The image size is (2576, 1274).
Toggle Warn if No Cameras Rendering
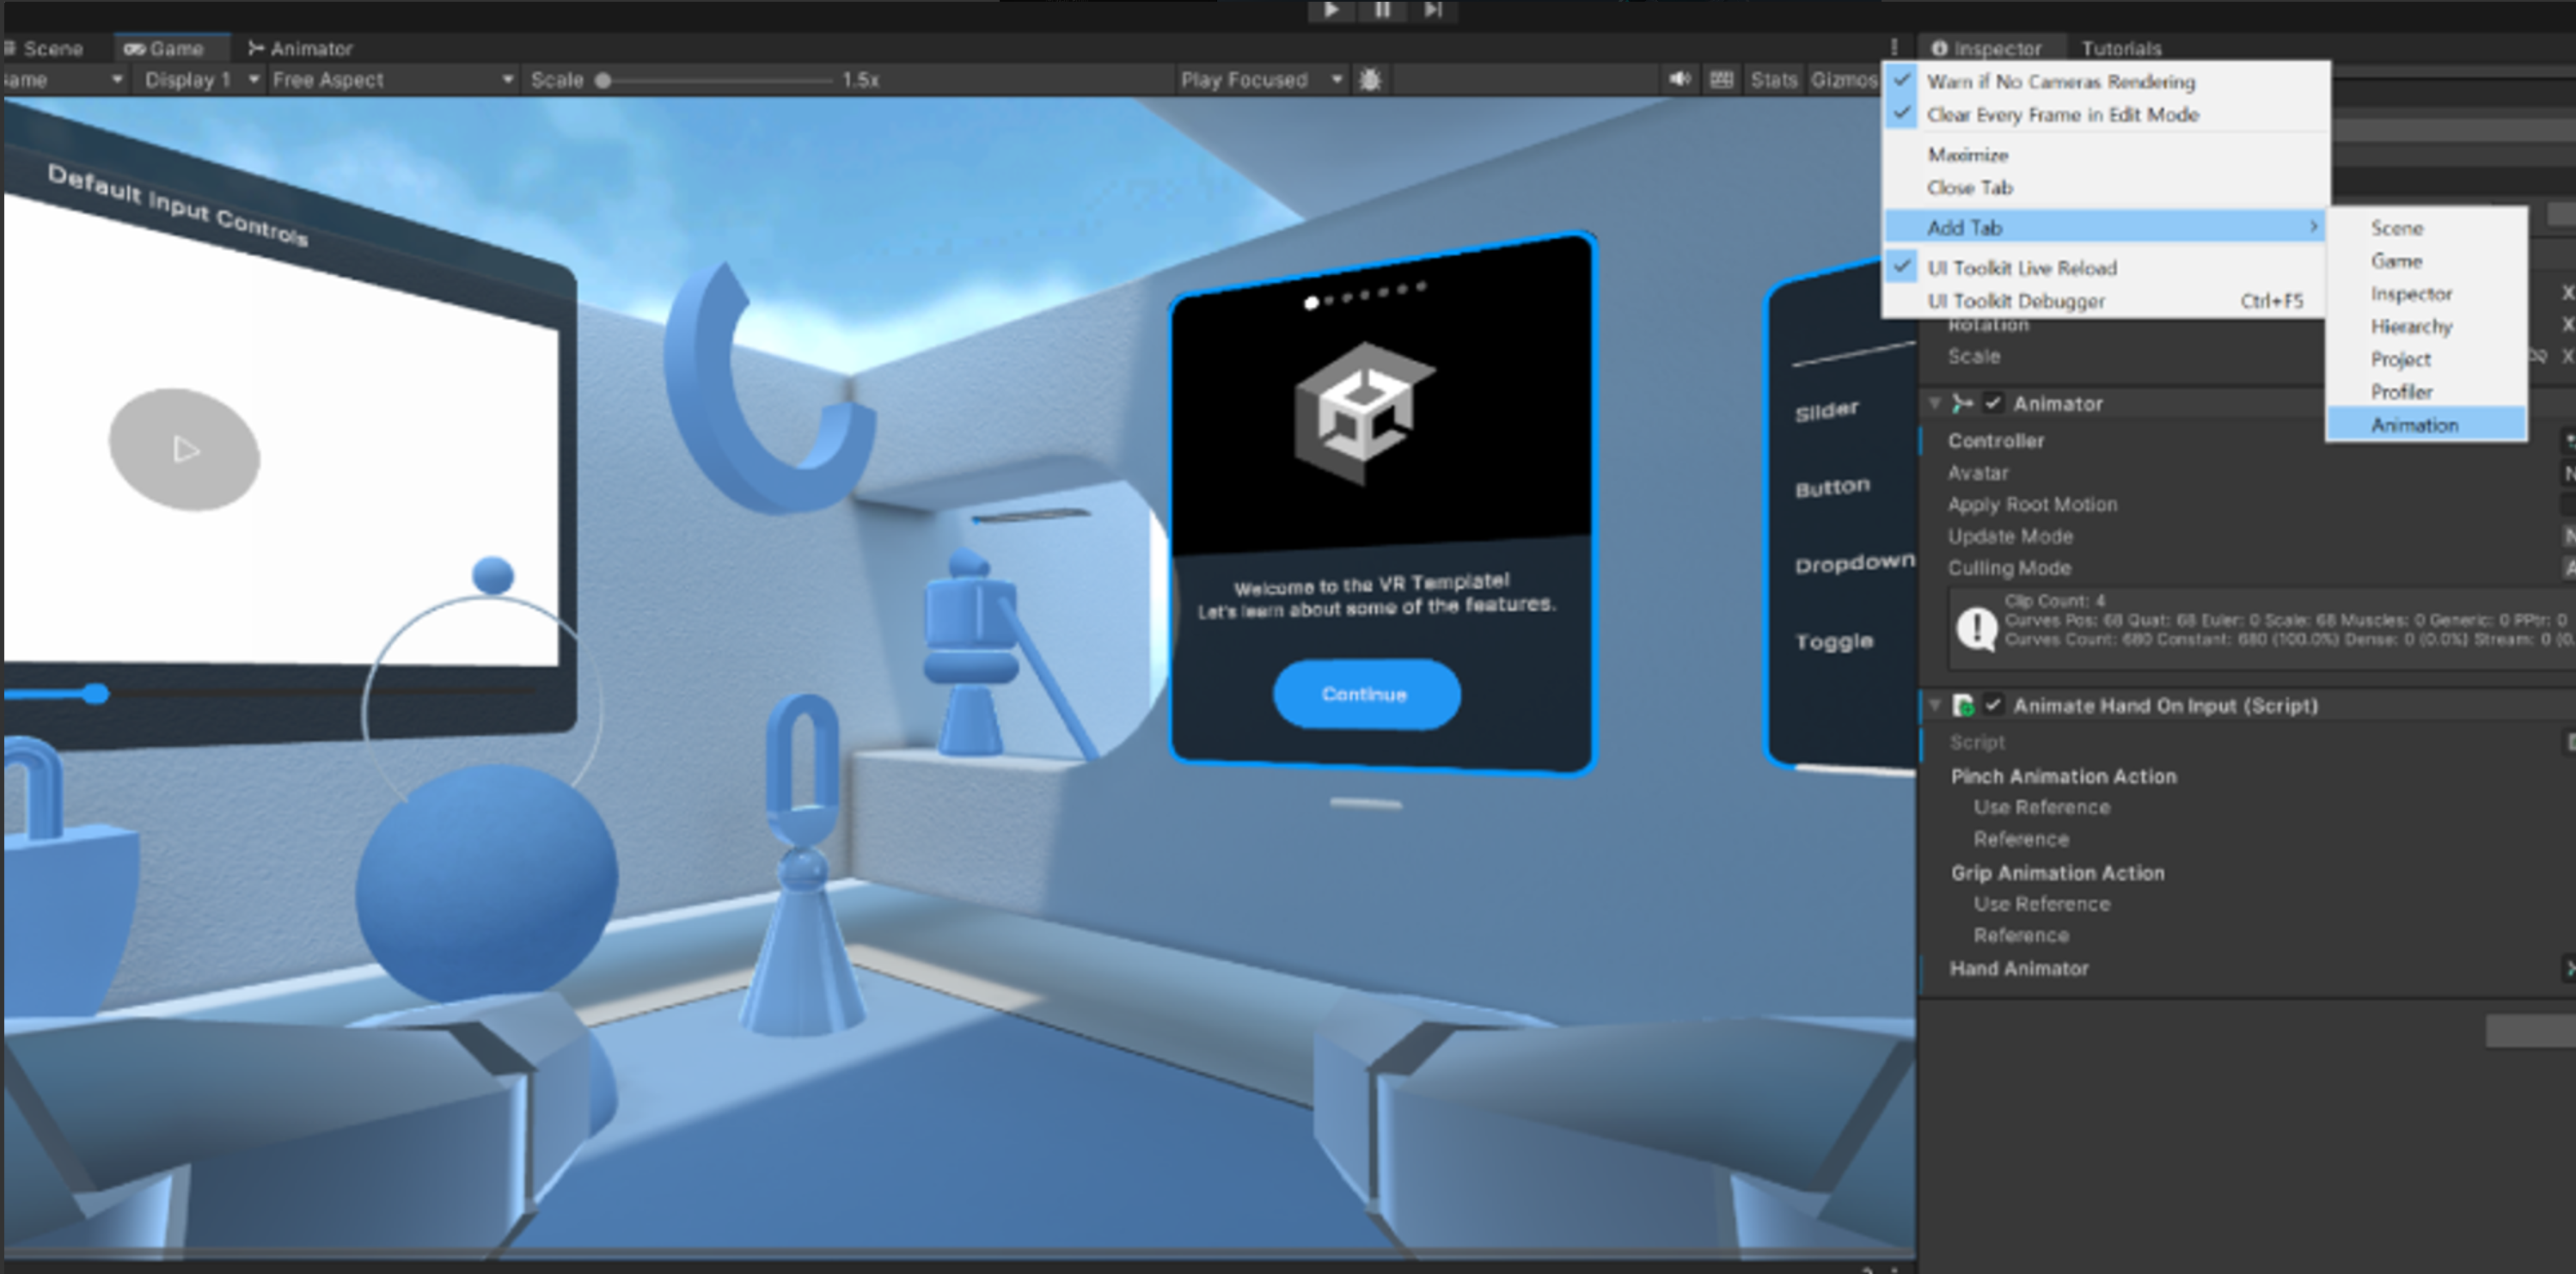tap(2060, 81)
